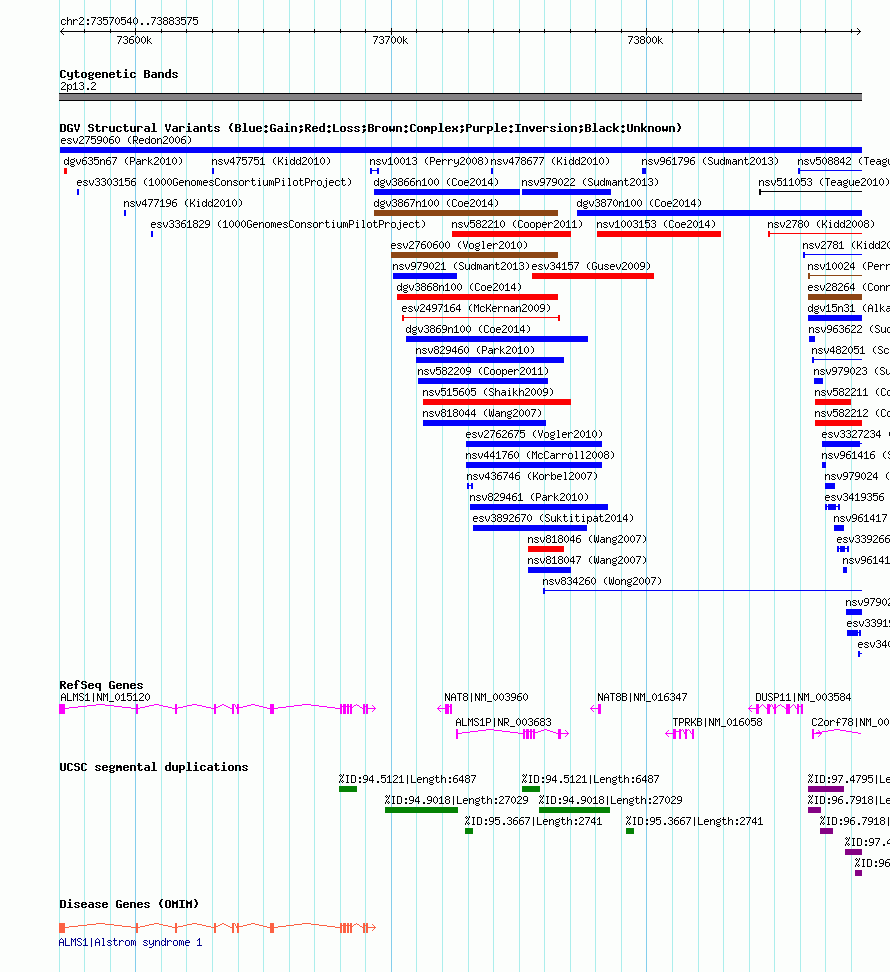Click the ALMS1P|NR_003683 gene label
890x972 pixels.
click(x=503, y=723)
